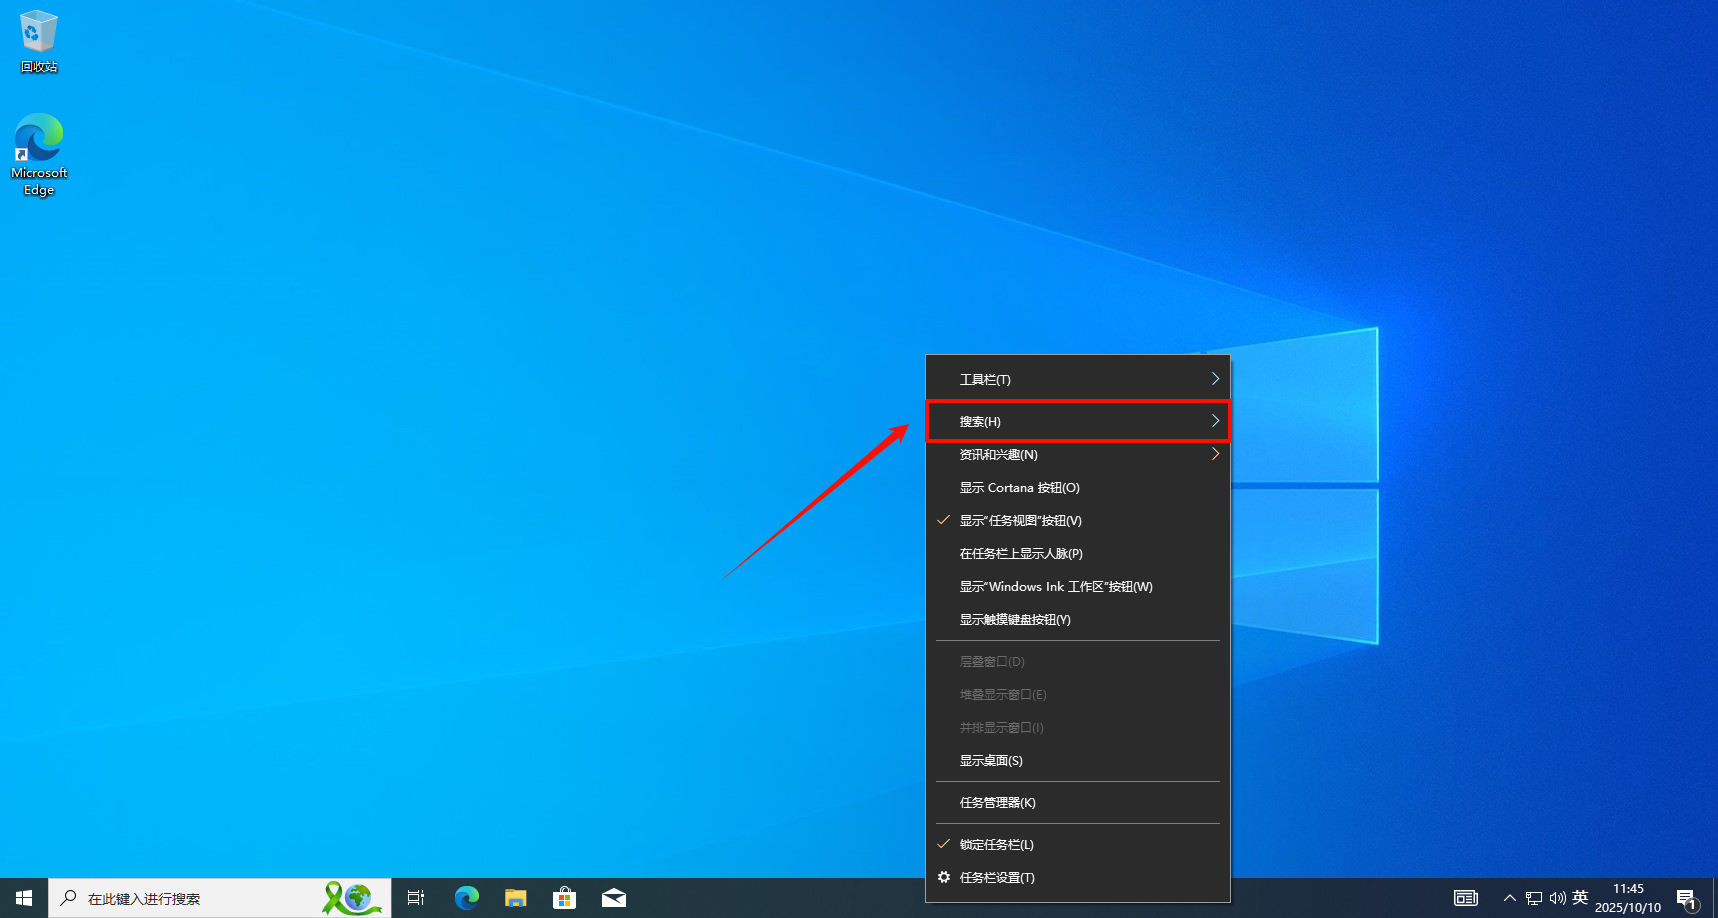
Task: Open Microsoft Store from the taskbar
Action: [x=564, y=898]
